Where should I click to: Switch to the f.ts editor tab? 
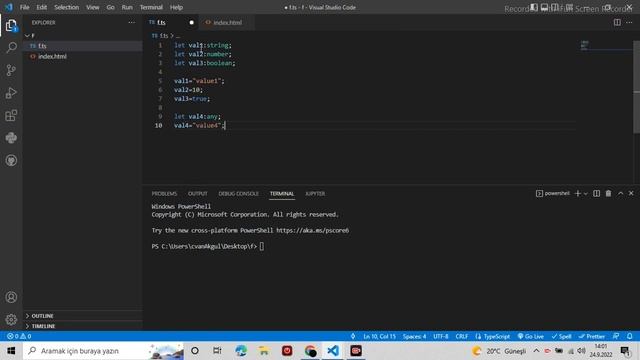(171, 22)
